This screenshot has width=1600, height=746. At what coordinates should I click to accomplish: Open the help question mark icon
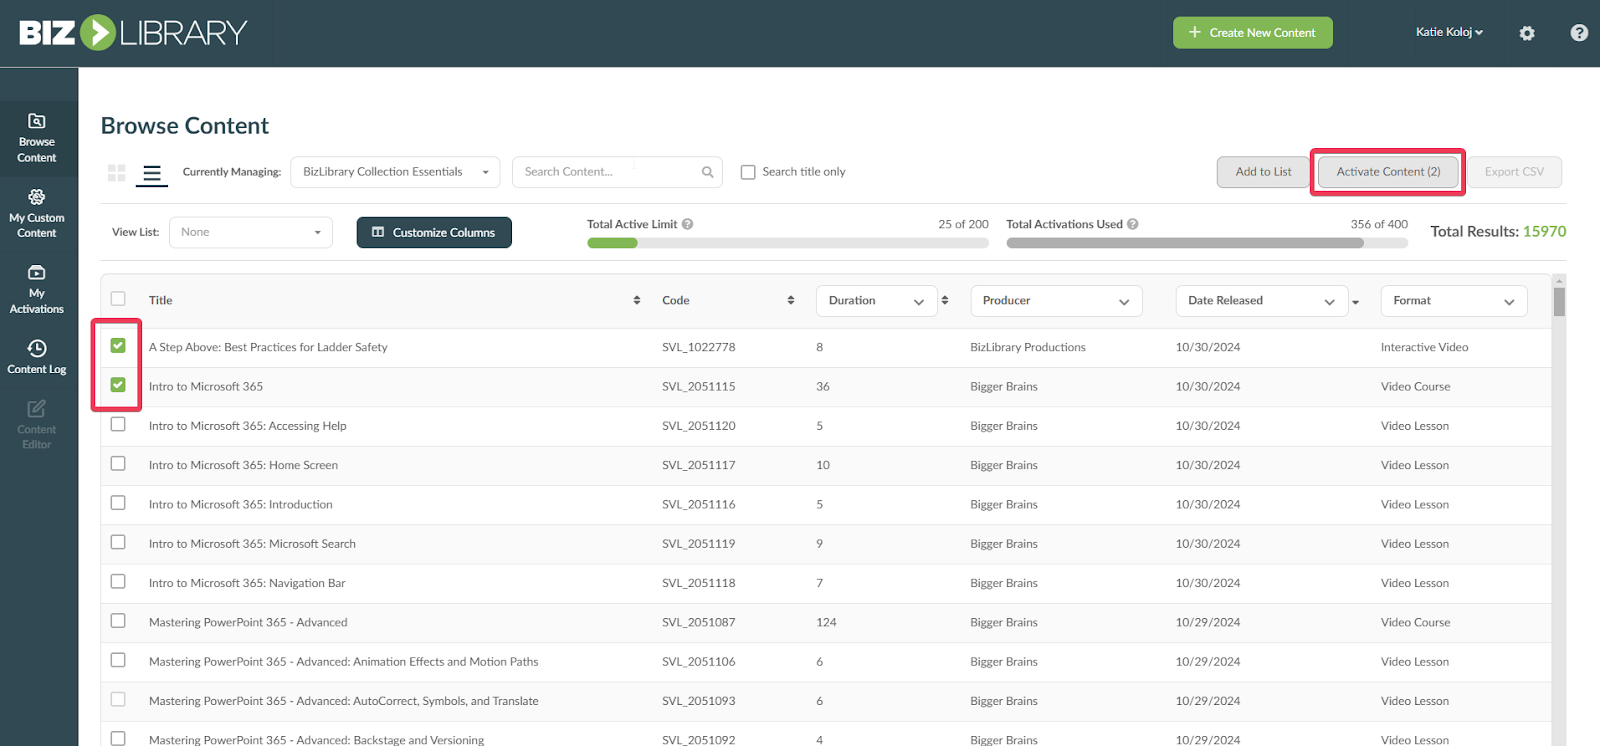pos(1579,33)
